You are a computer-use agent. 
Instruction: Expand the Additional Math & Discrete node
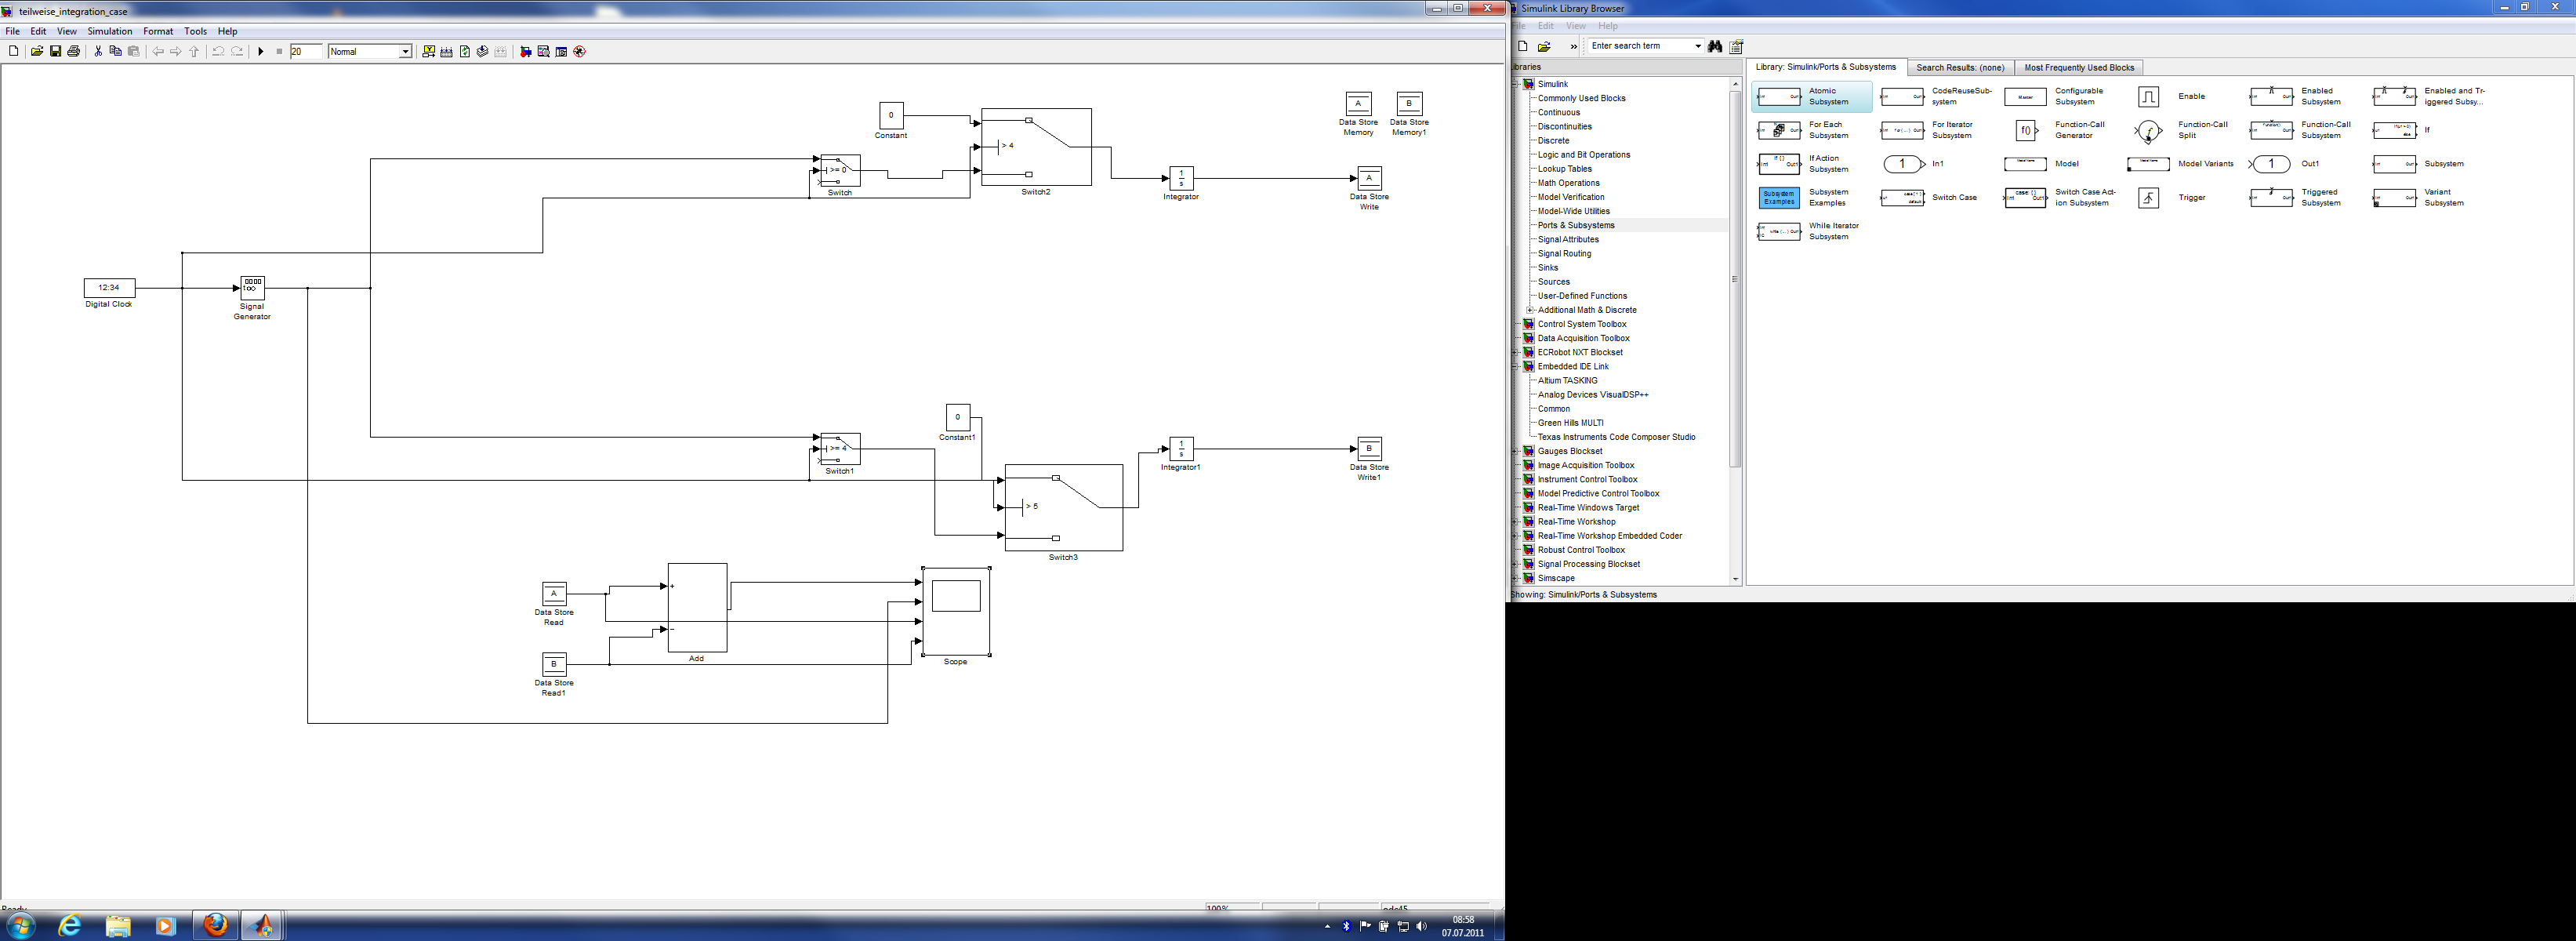[1530, 310]
